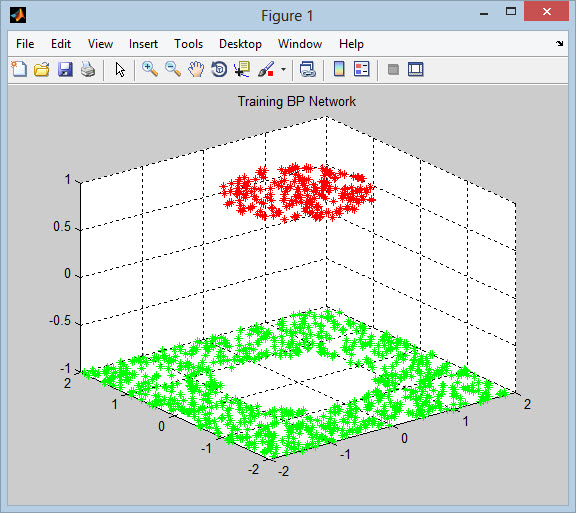Select the Rotate 3D tool
This screenshot has height=513, width=576.
(219, 69)
